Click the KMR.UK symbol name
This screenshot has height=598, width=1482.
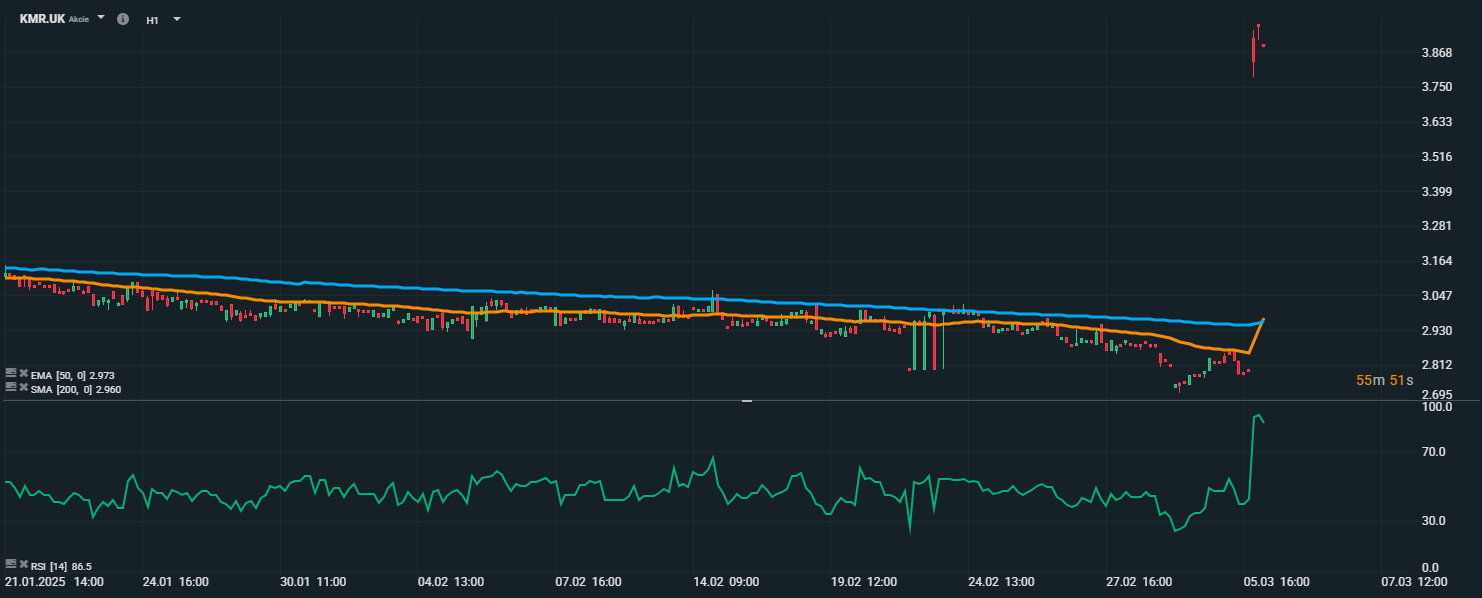42,19
